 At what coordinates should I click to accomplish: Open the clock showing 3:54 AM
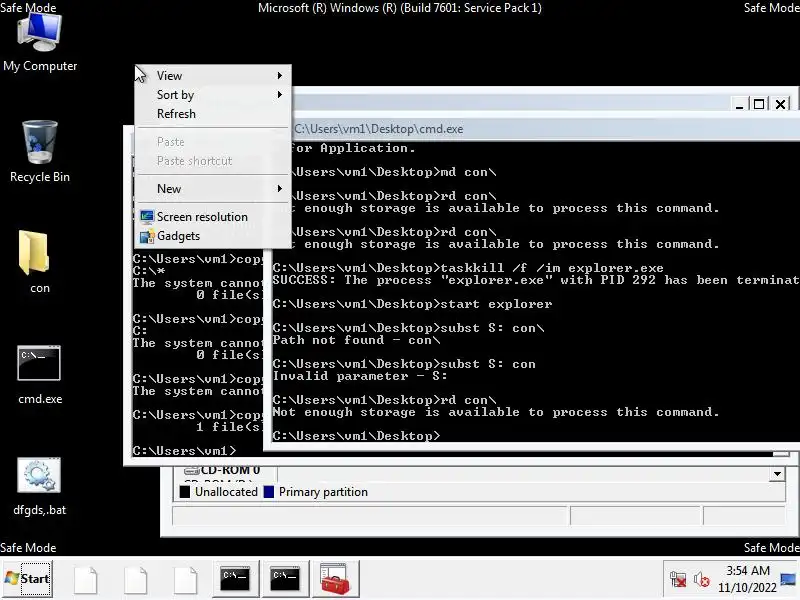(x=747, y=579)
